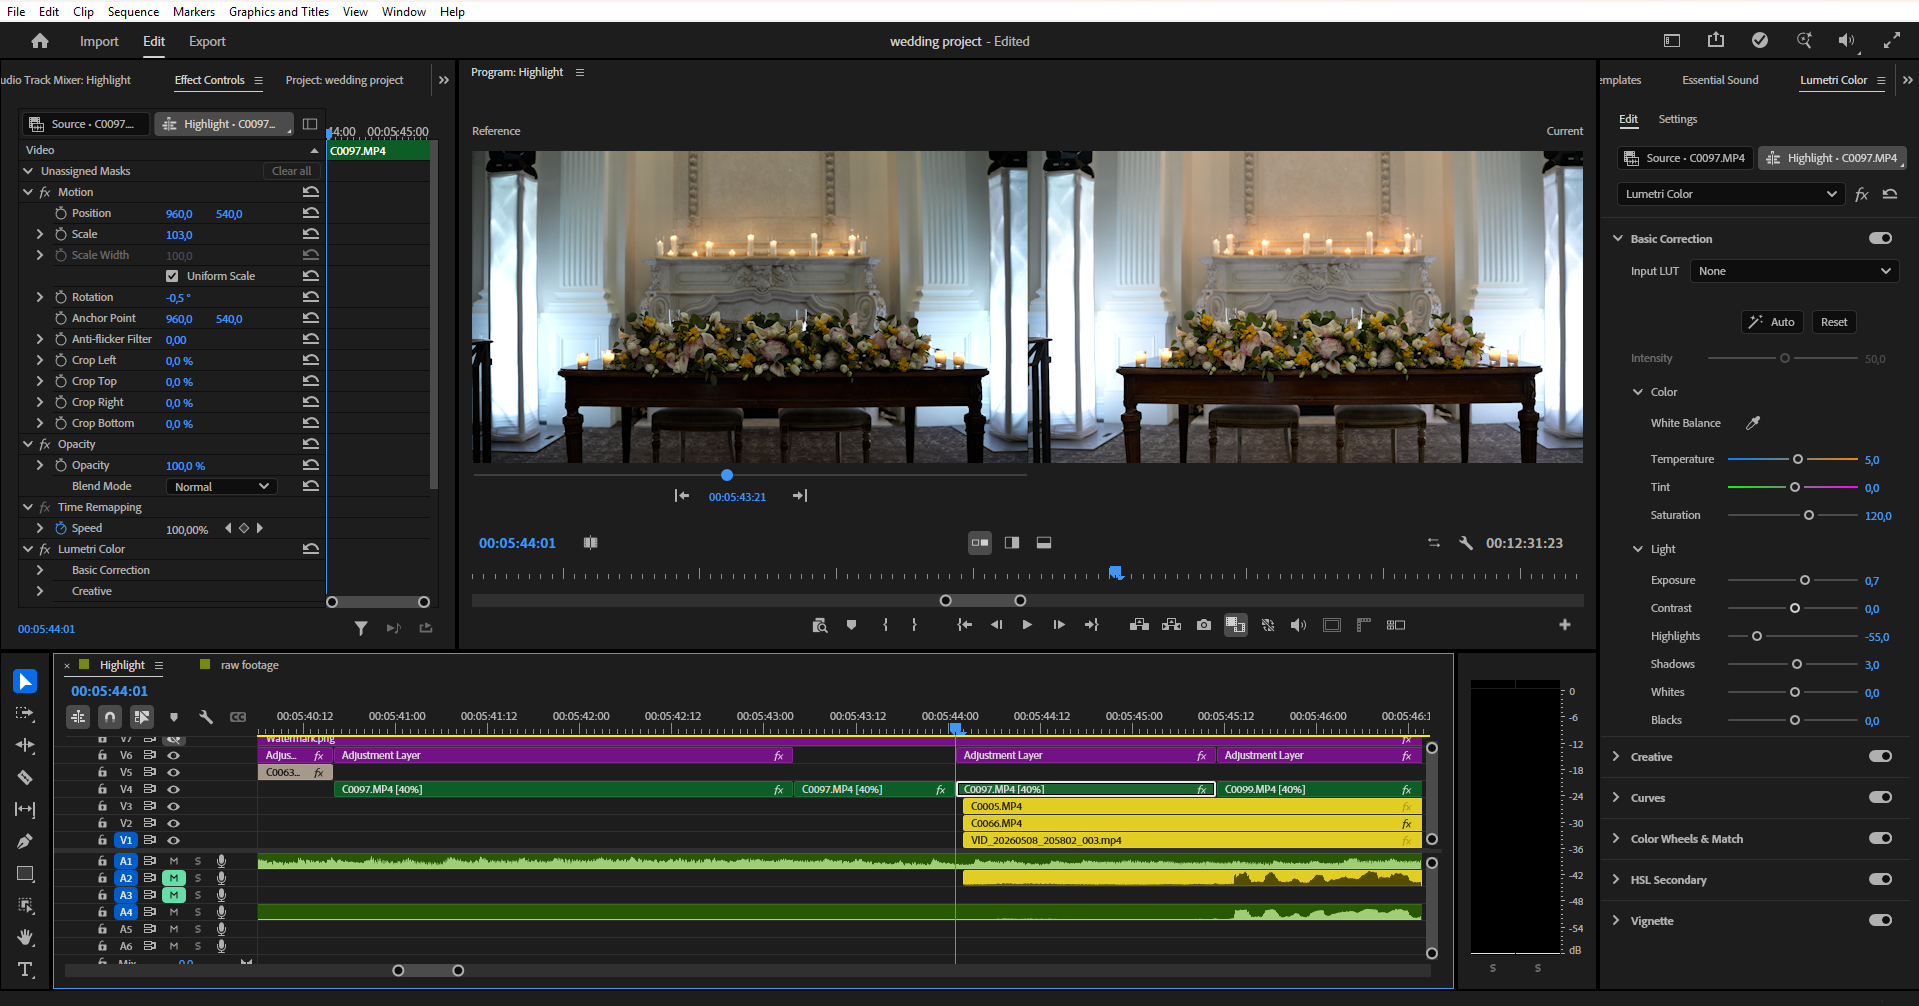Collapse the Motion effect properties
1919x1006 pixels.
28,192
